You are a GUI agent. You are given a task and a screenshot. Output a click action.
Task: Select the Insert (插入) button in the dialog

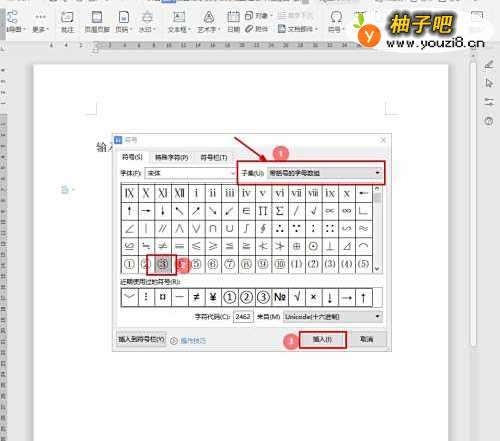322,340
